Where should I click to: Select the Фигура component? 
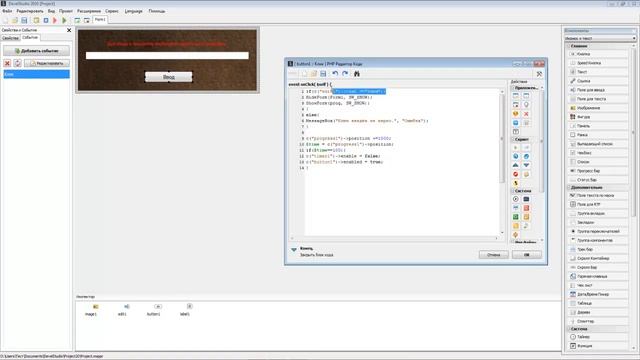point(598,117)
